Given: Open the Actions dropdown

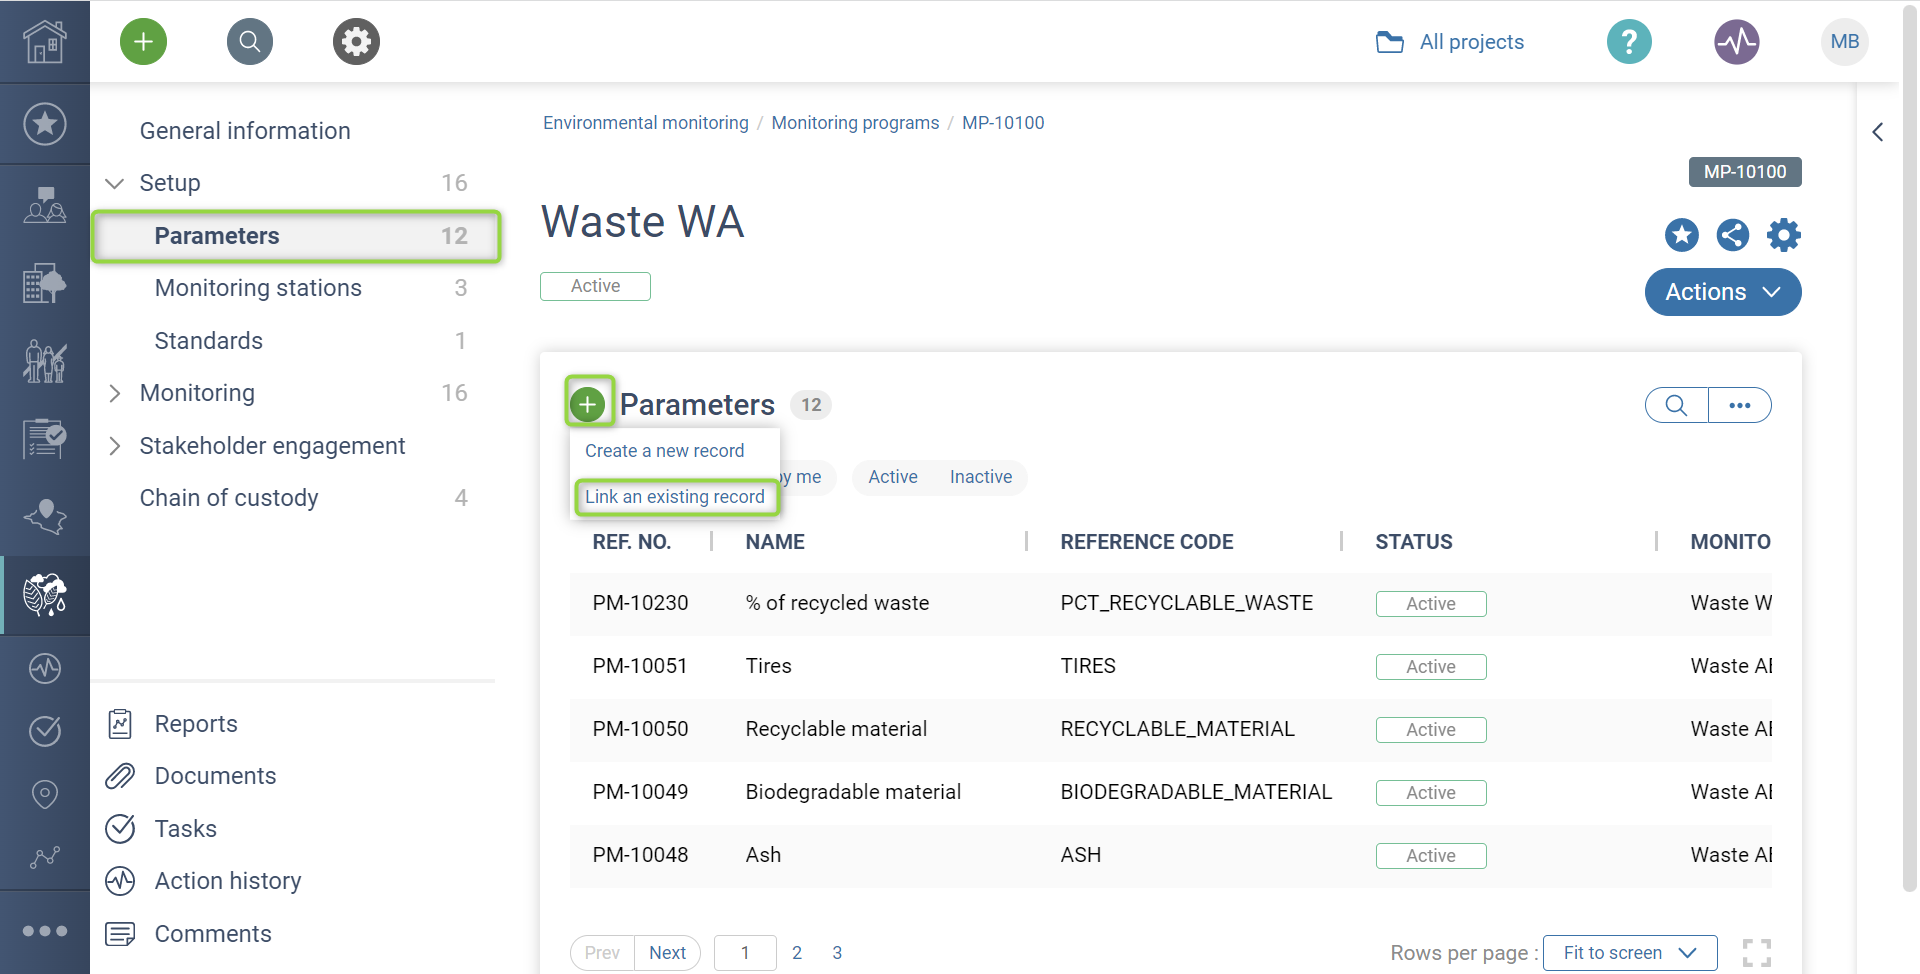Looking at the screenshot, I should [1722, 292].
